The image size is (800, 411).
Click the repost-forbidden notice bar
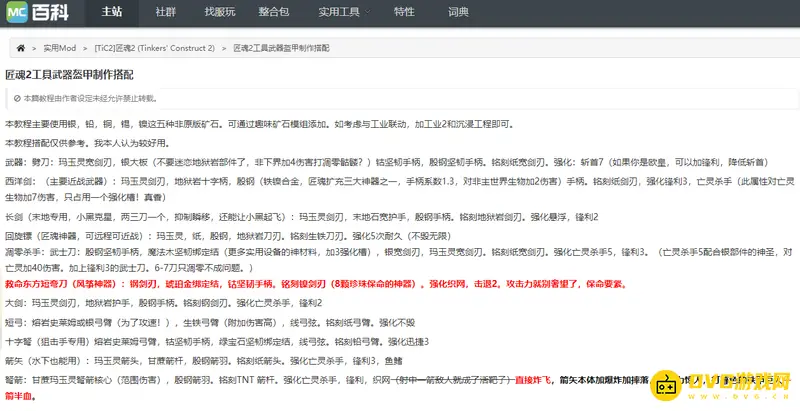click(400, 97)
